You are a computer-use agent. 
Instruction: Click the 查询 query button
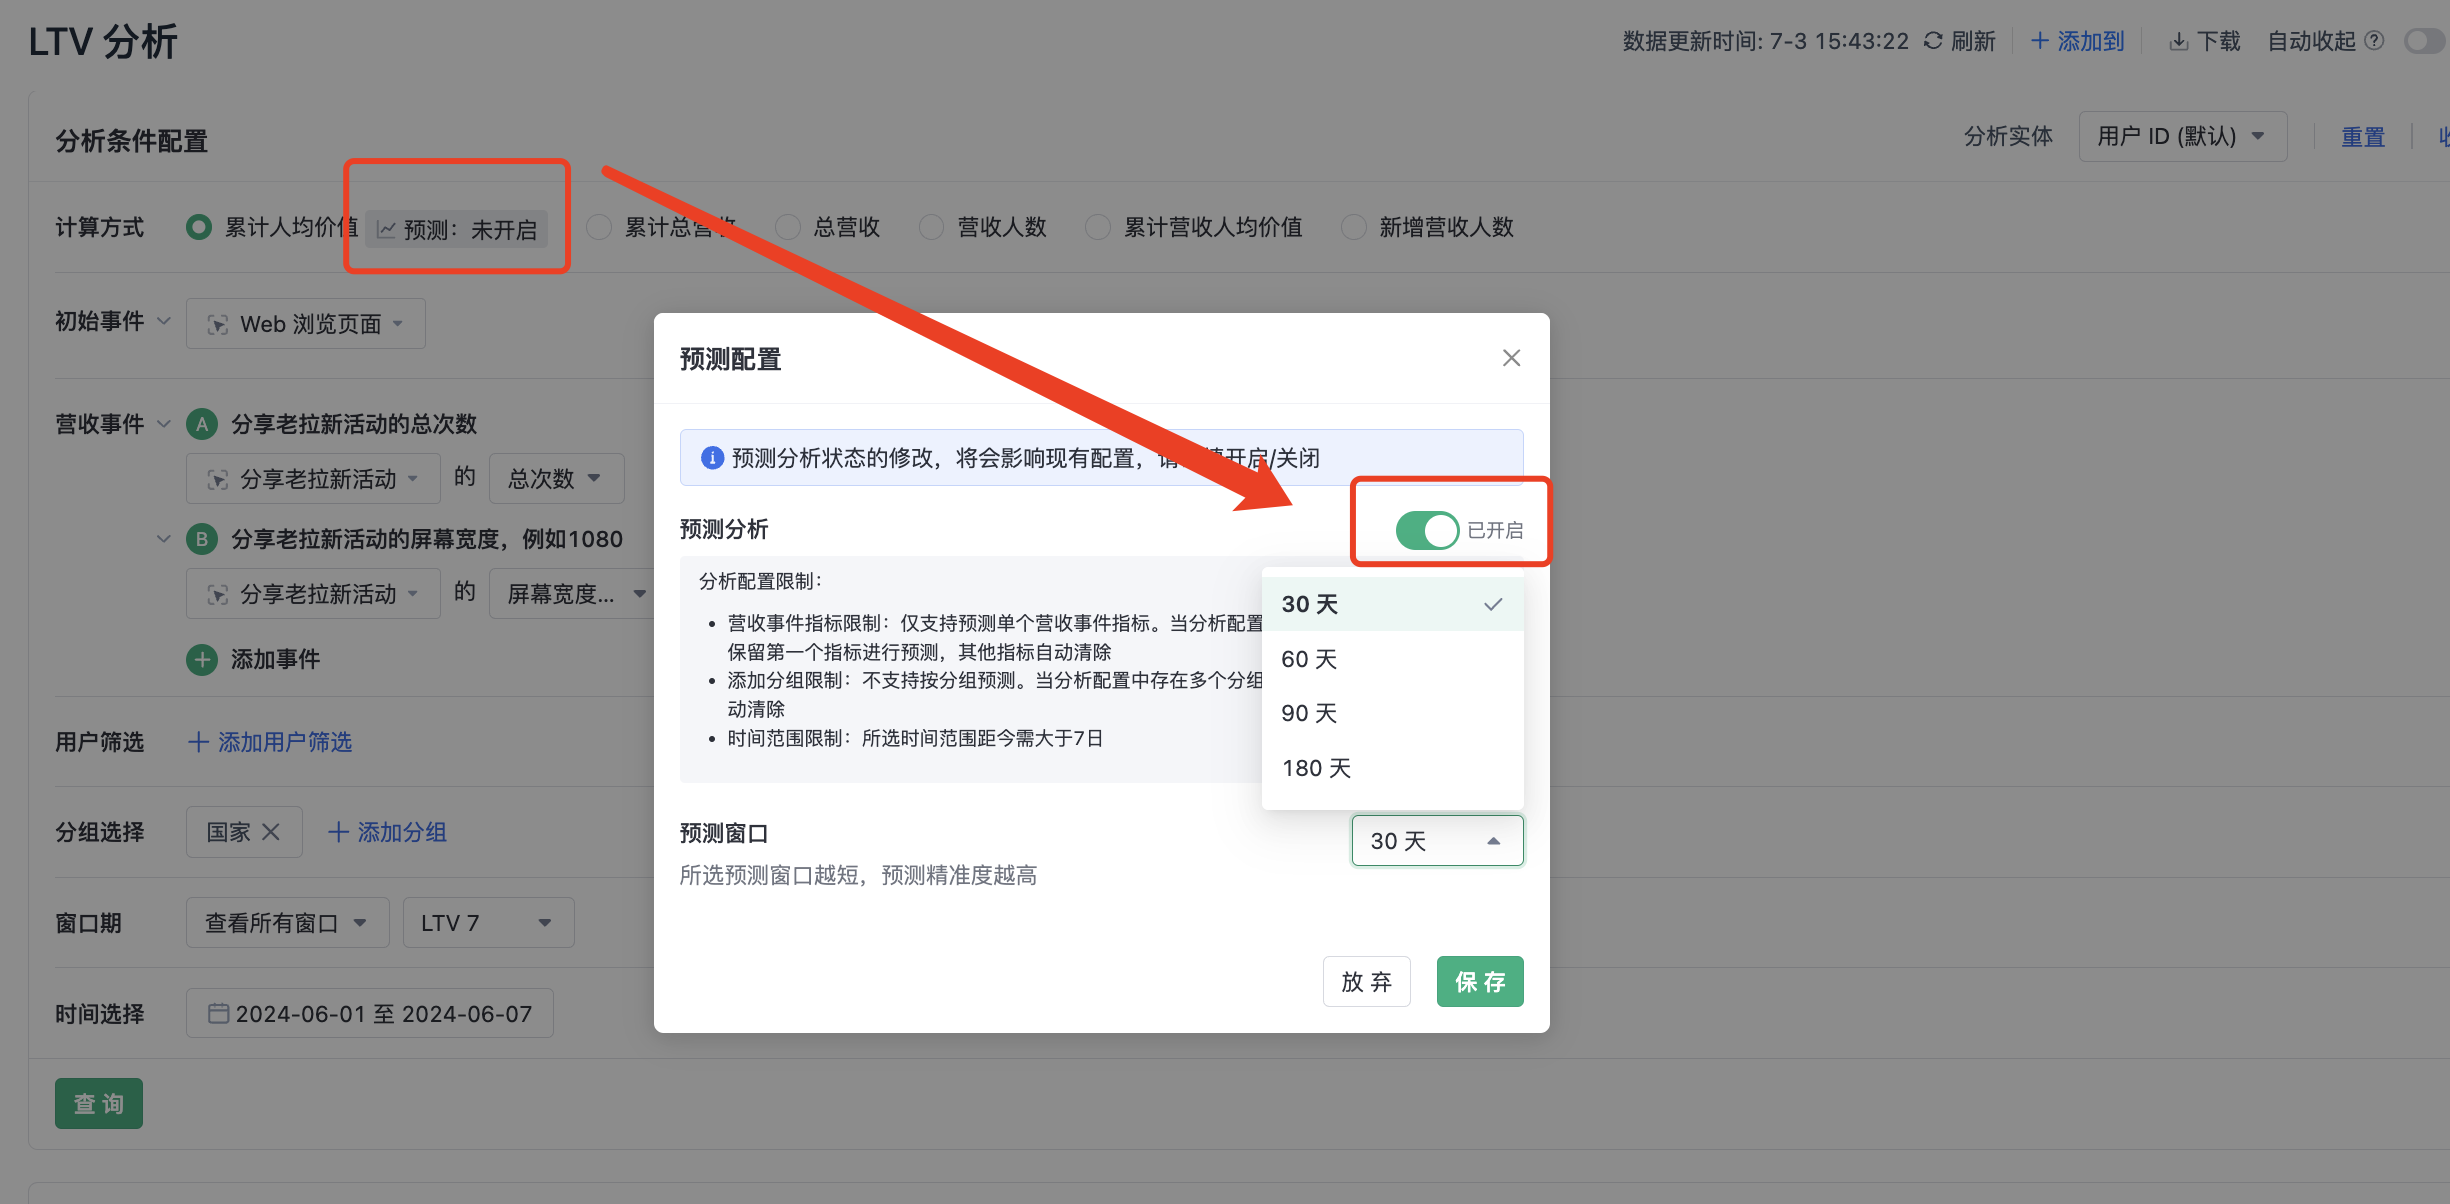point(98,1103)
